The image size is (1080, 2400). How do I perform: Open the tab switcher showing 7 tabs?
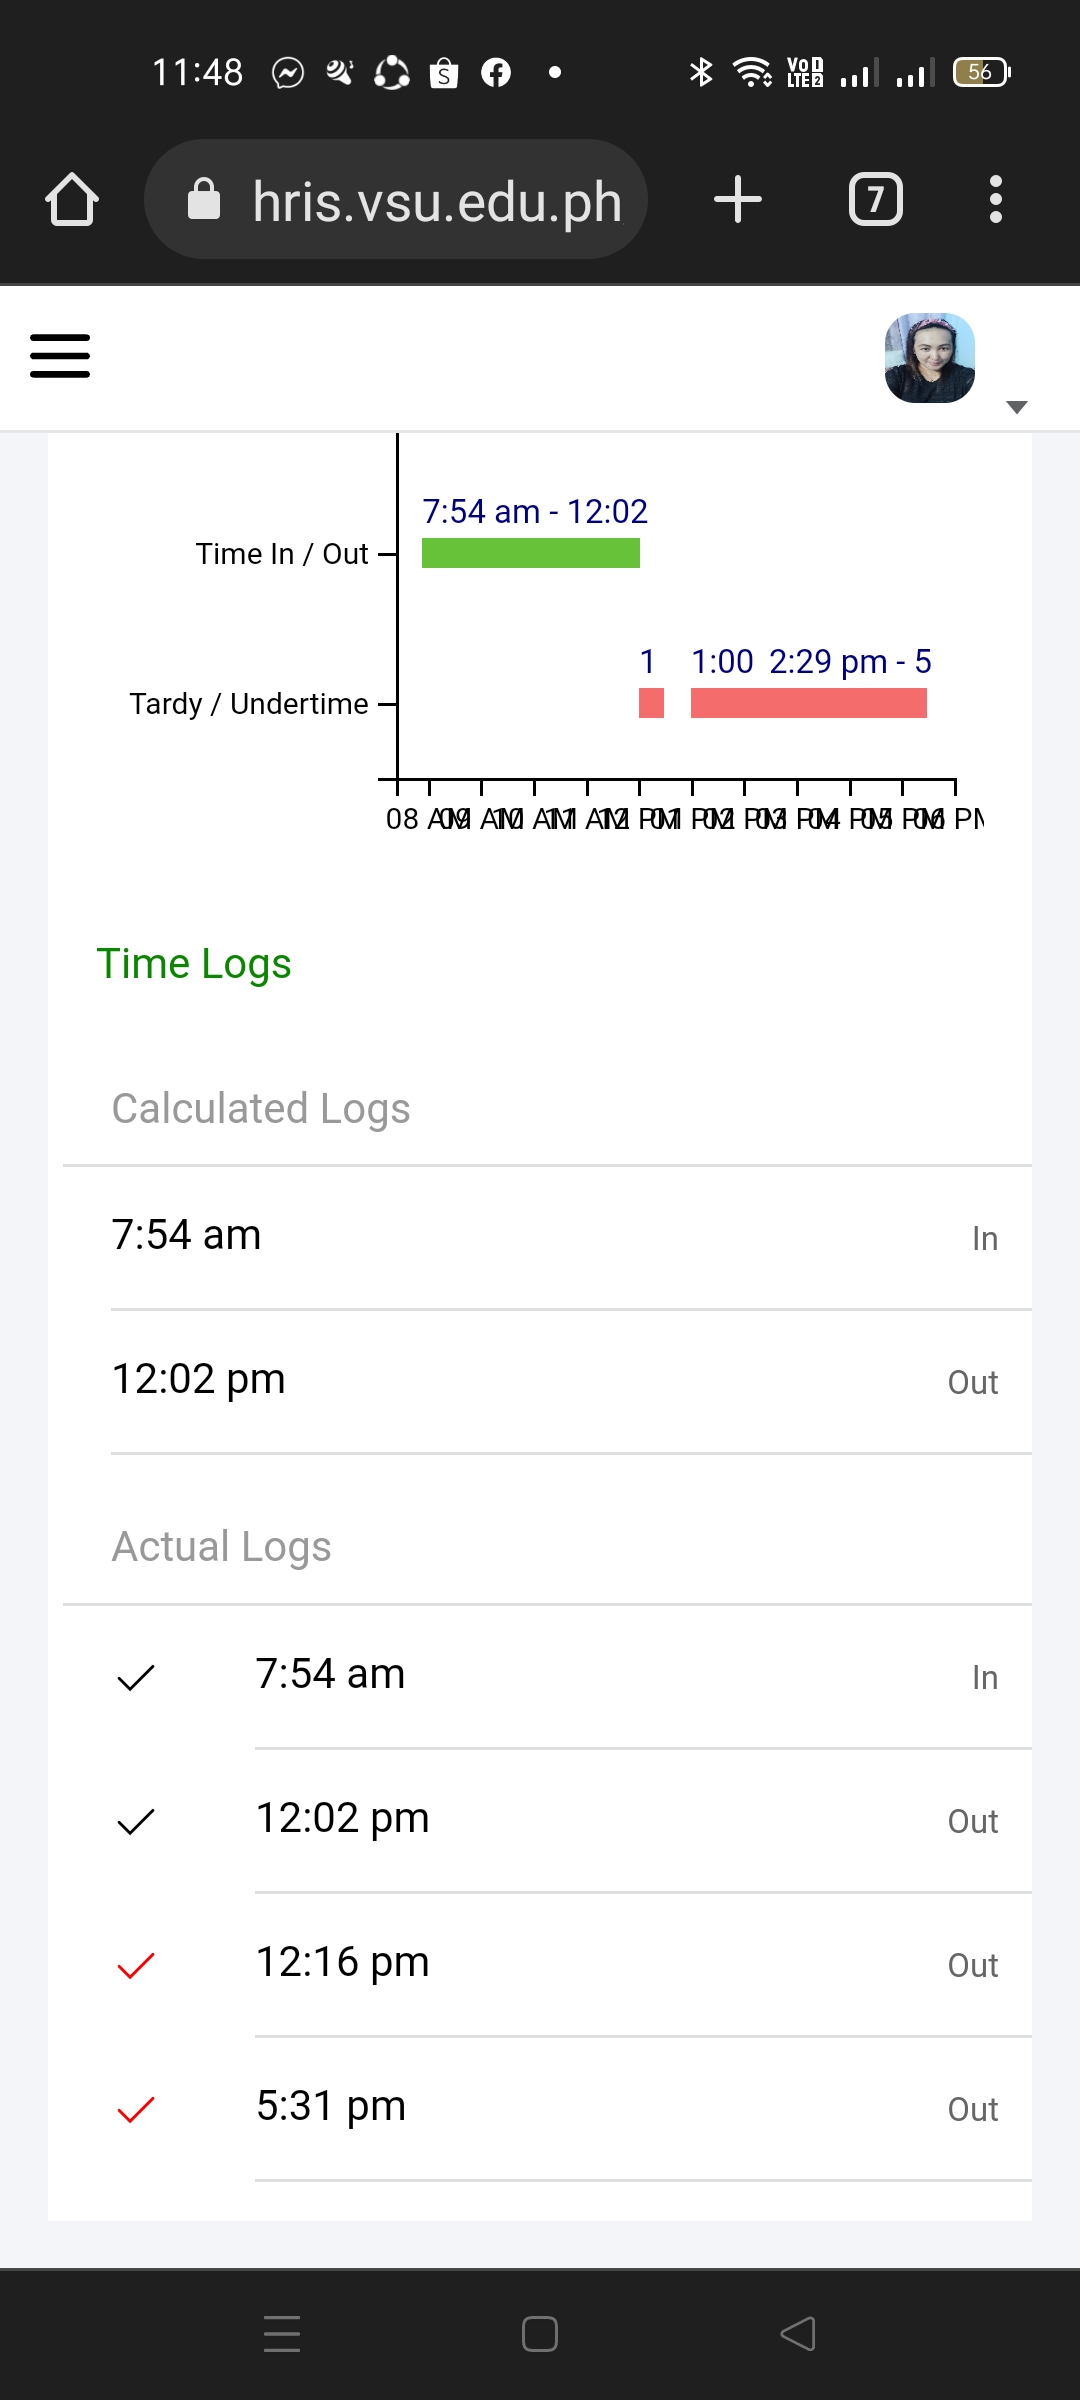point(875,200)
